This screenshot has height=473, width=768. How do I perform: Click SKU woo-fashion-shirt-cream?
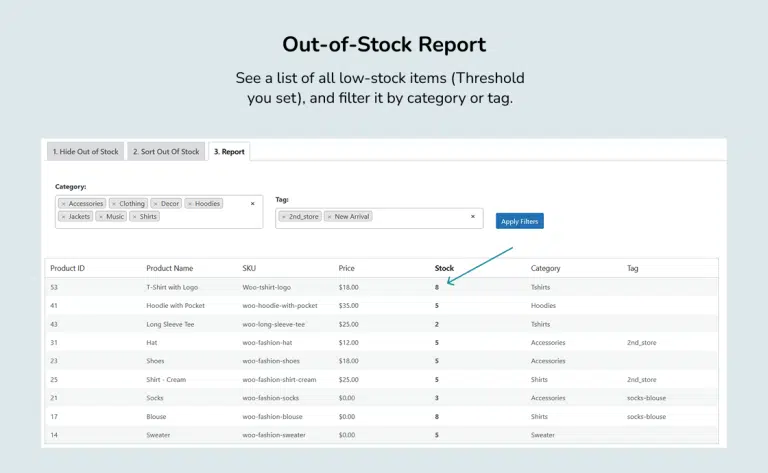point(279,379)
